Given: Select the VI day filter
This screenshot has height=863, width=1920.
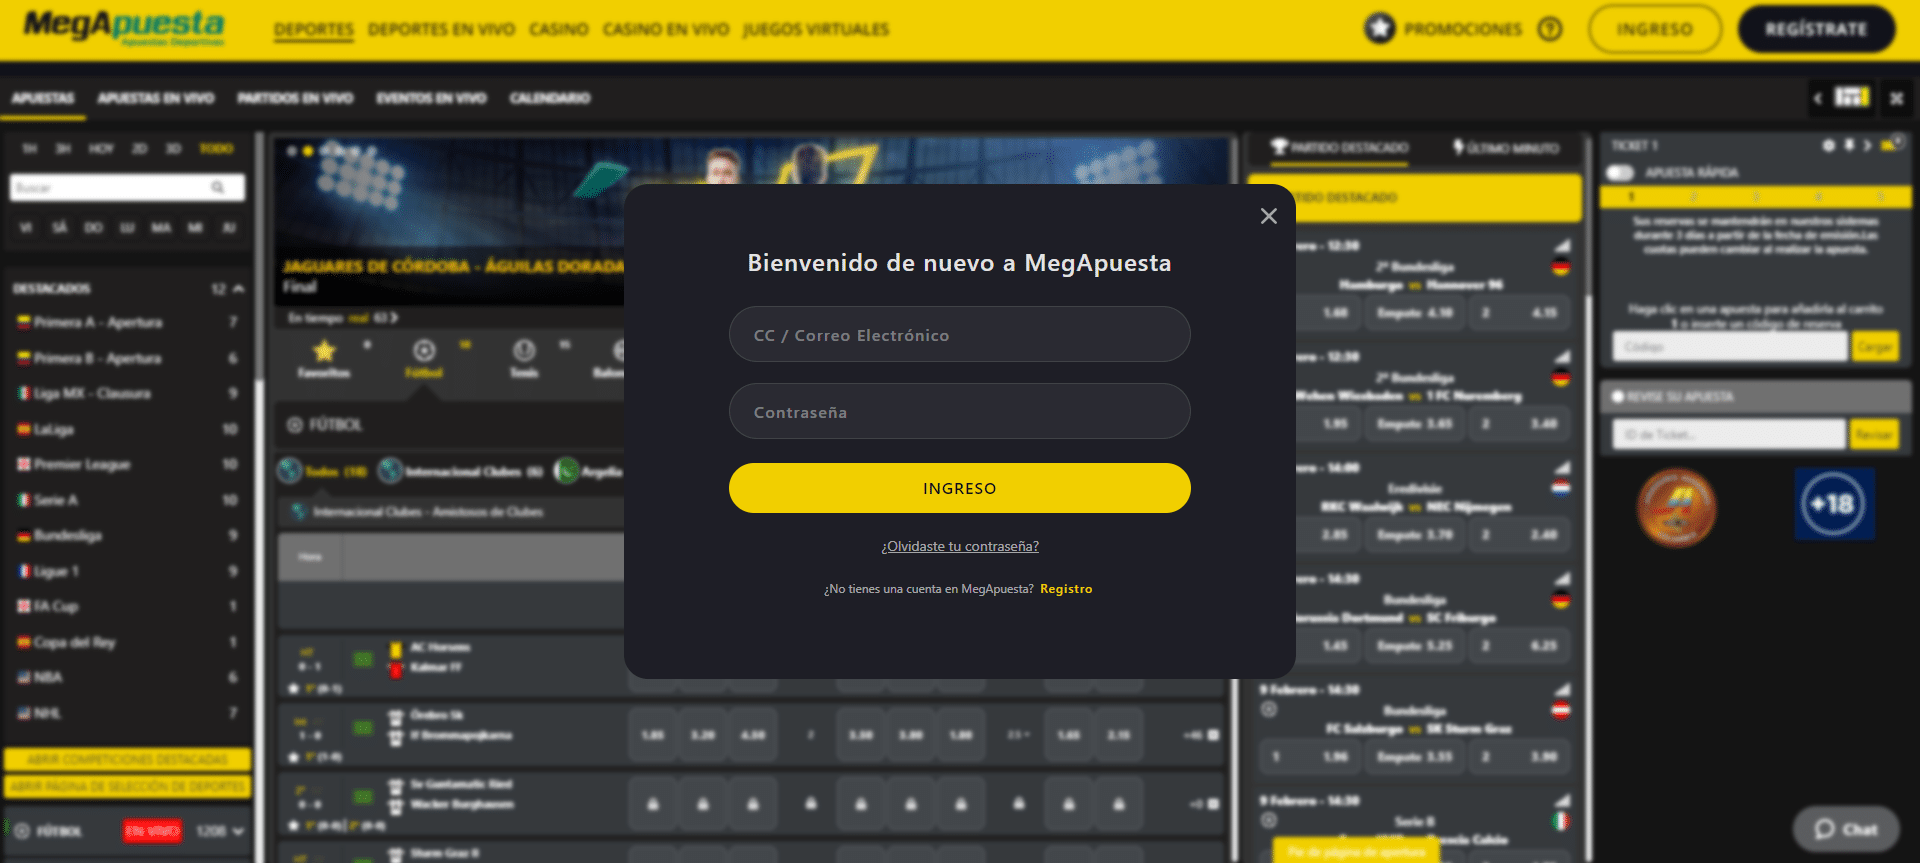Looking at the screenshot, I should [x=26, y=228].
